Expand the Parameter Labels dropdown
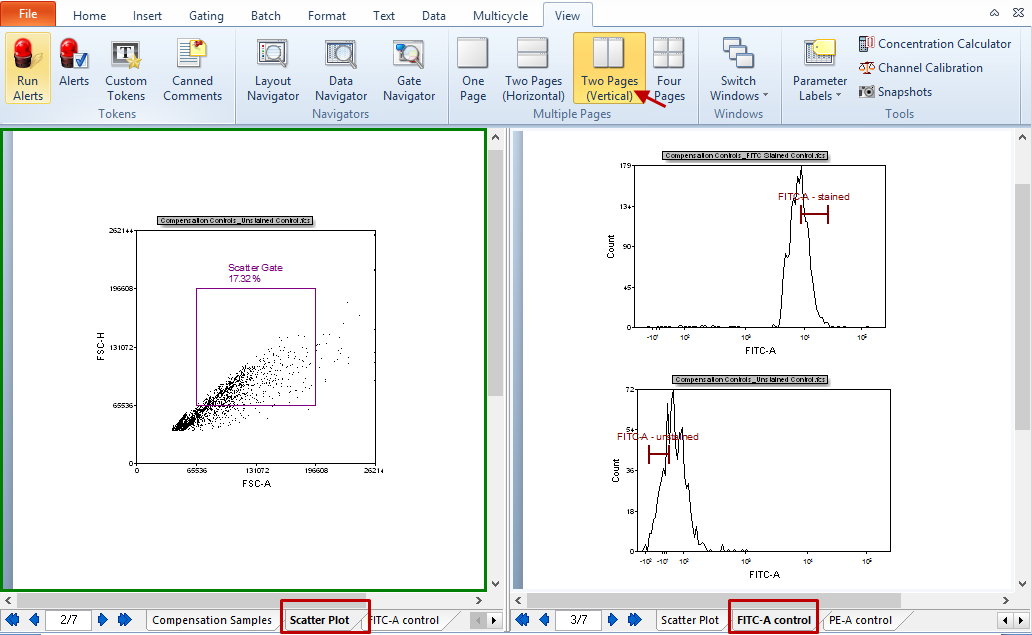Viewport: 1032px width, 635px height. pos(819,68)
